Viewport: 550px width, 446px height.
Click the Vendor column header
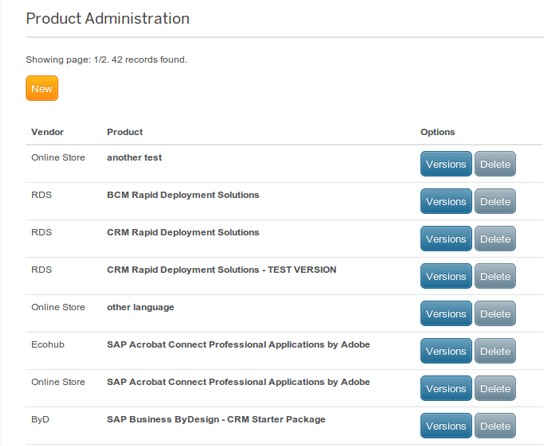(47, 132)
